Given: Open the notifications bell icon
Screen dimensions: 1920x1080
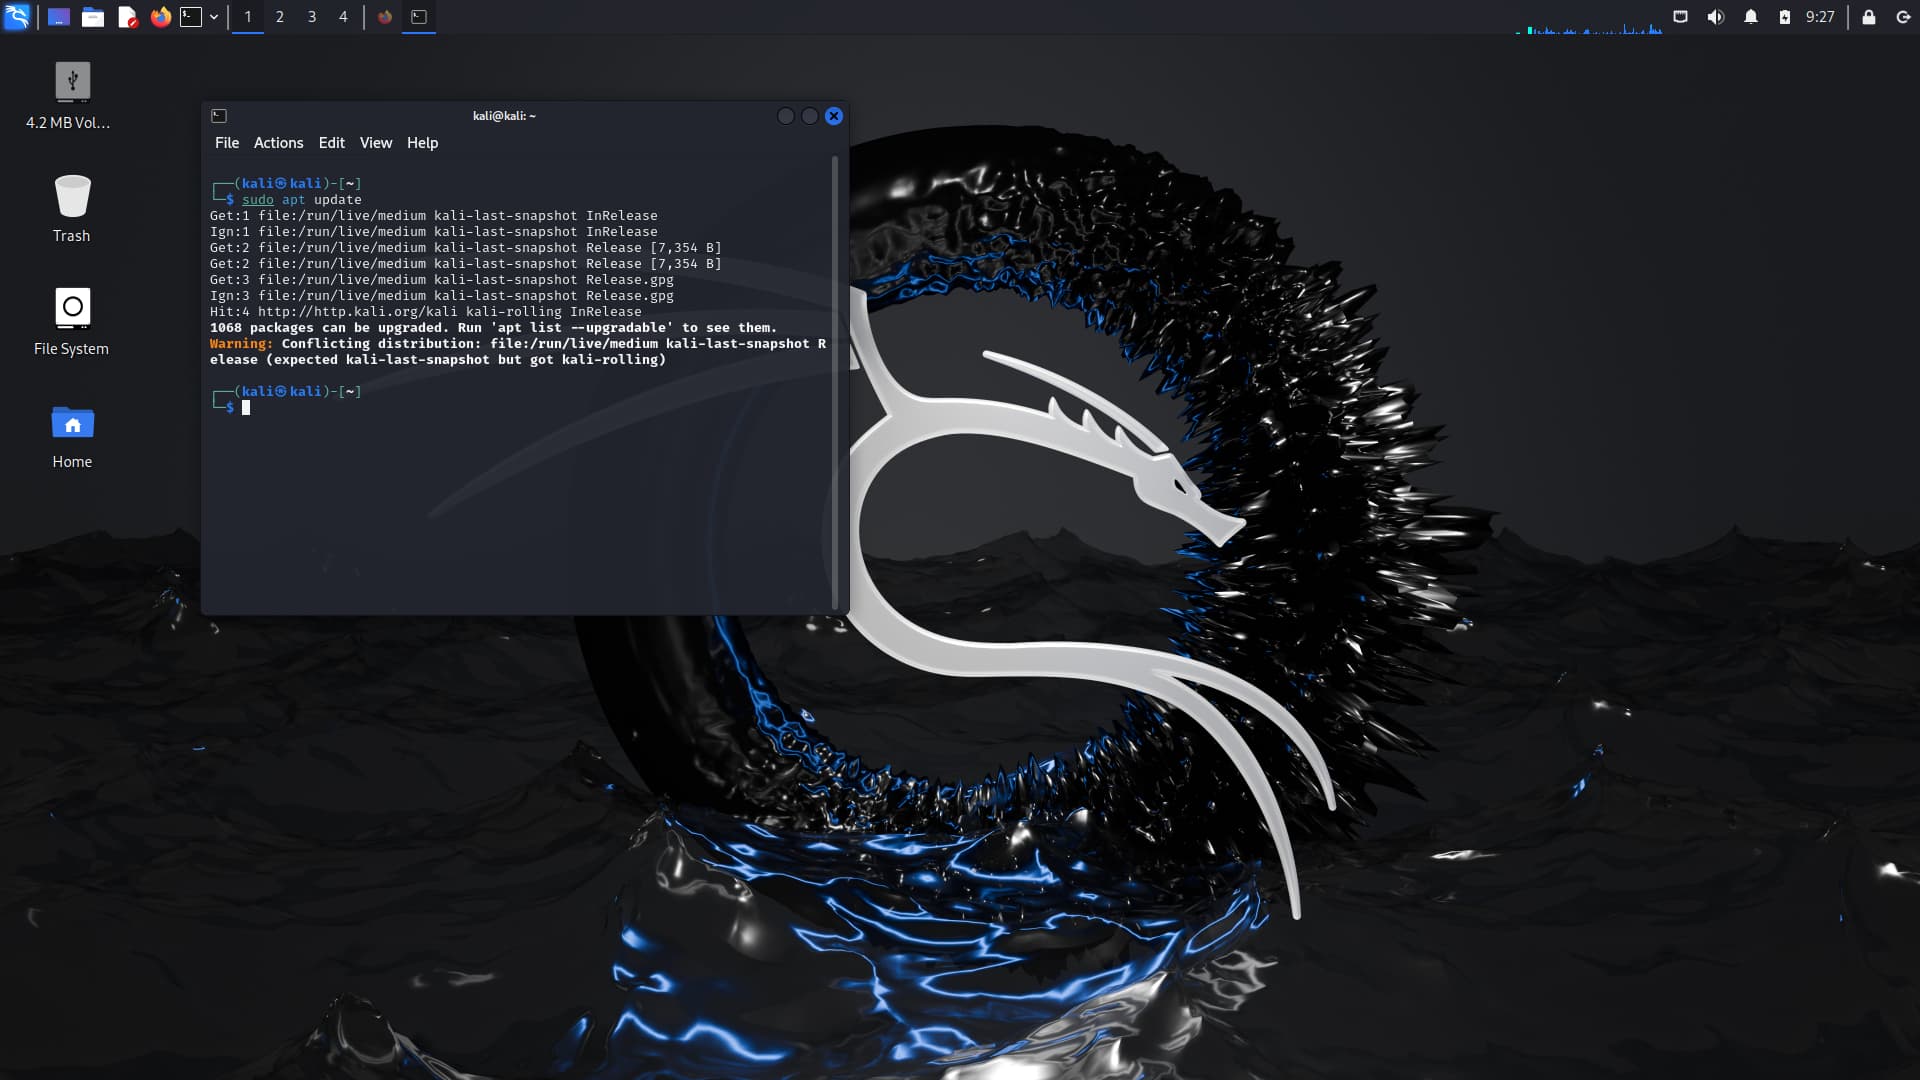Looking at the screenshot, I should (x=1751, y=17).
